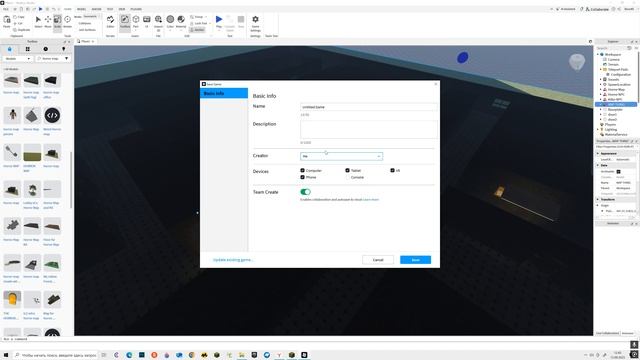Click Cancel button in dialog

click(x=378, y=260)
